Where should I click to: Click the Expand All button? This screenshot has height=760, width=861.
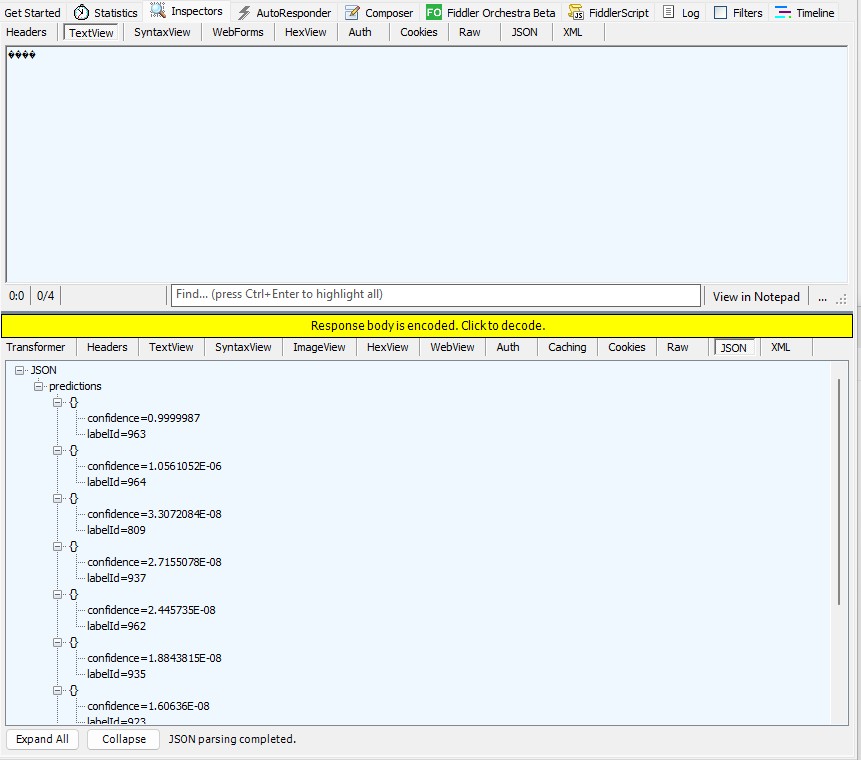coord(42,739)
